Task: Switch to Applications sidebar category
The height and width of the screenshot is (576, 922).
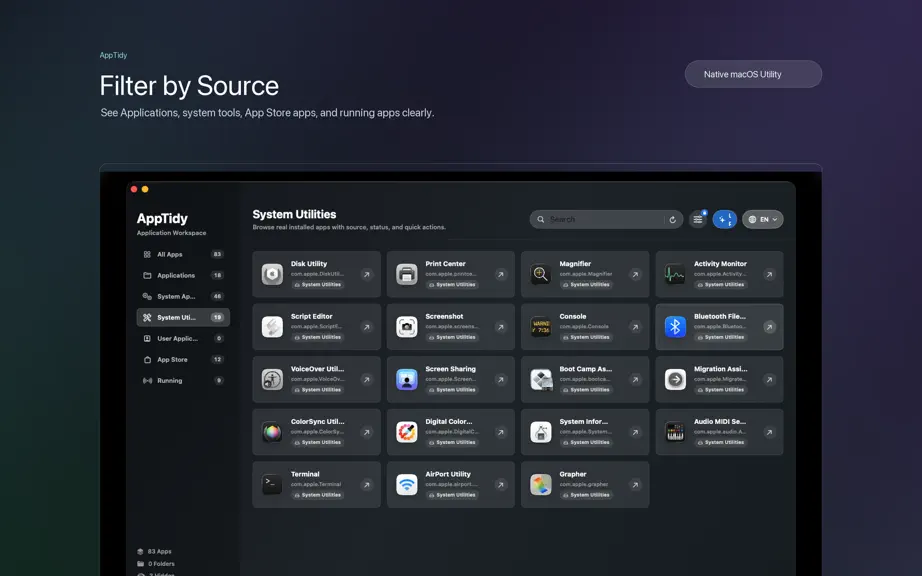Action: tap(183, 275)
